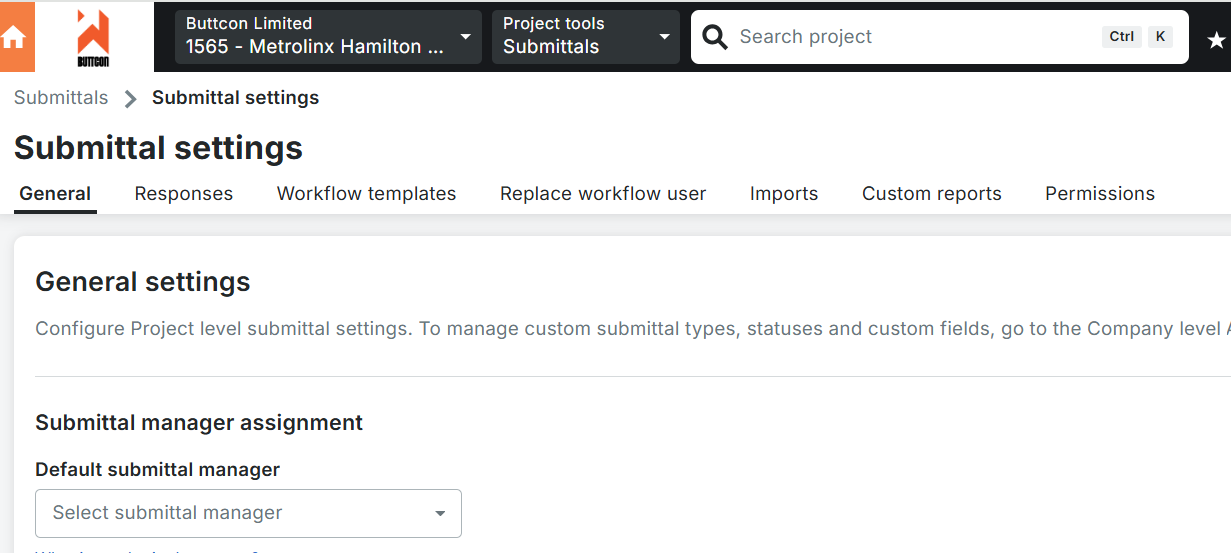Image resolution: width=1231 pixels, height=553 pixels.
Task: Go to the Imports tab
Action: [x=784, y=194]
